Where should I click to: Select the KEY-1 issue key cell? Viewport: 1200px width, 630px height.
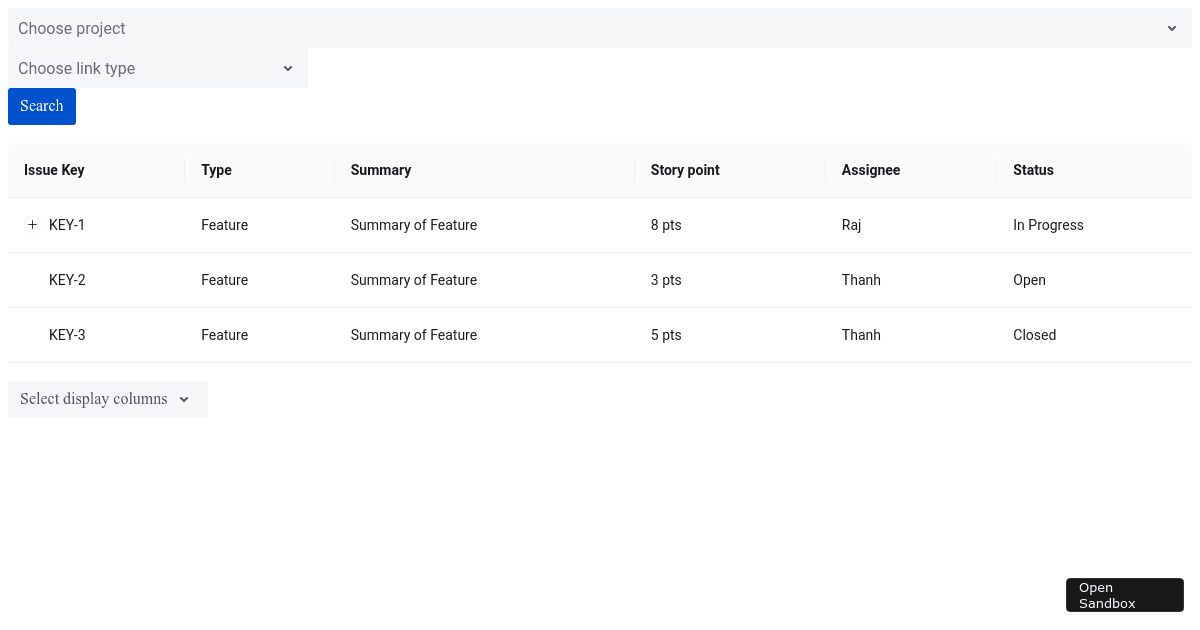coord(67,225)
